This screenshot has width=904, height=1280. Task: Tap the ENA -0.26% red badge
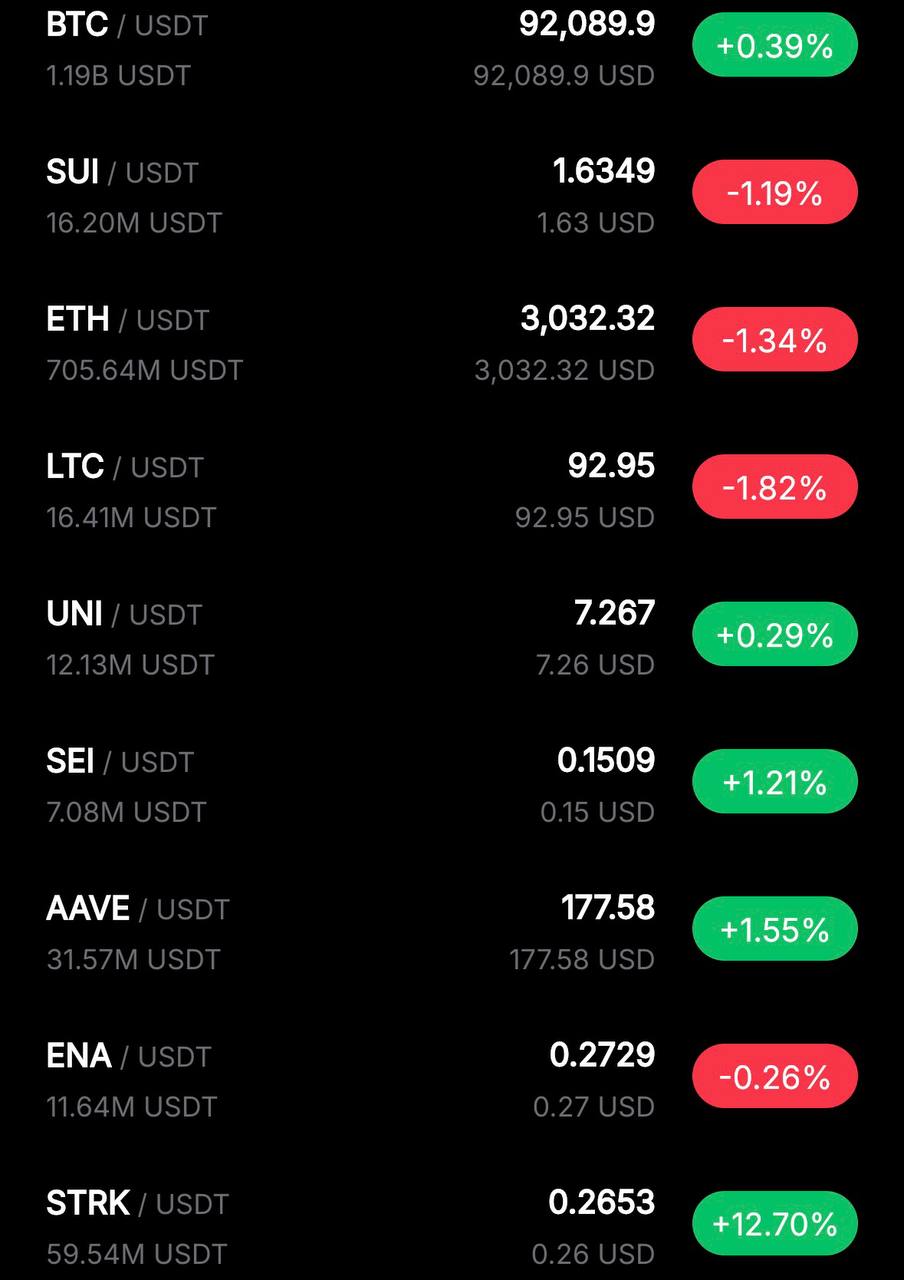pyautogui.click(x=775, y=1077)
